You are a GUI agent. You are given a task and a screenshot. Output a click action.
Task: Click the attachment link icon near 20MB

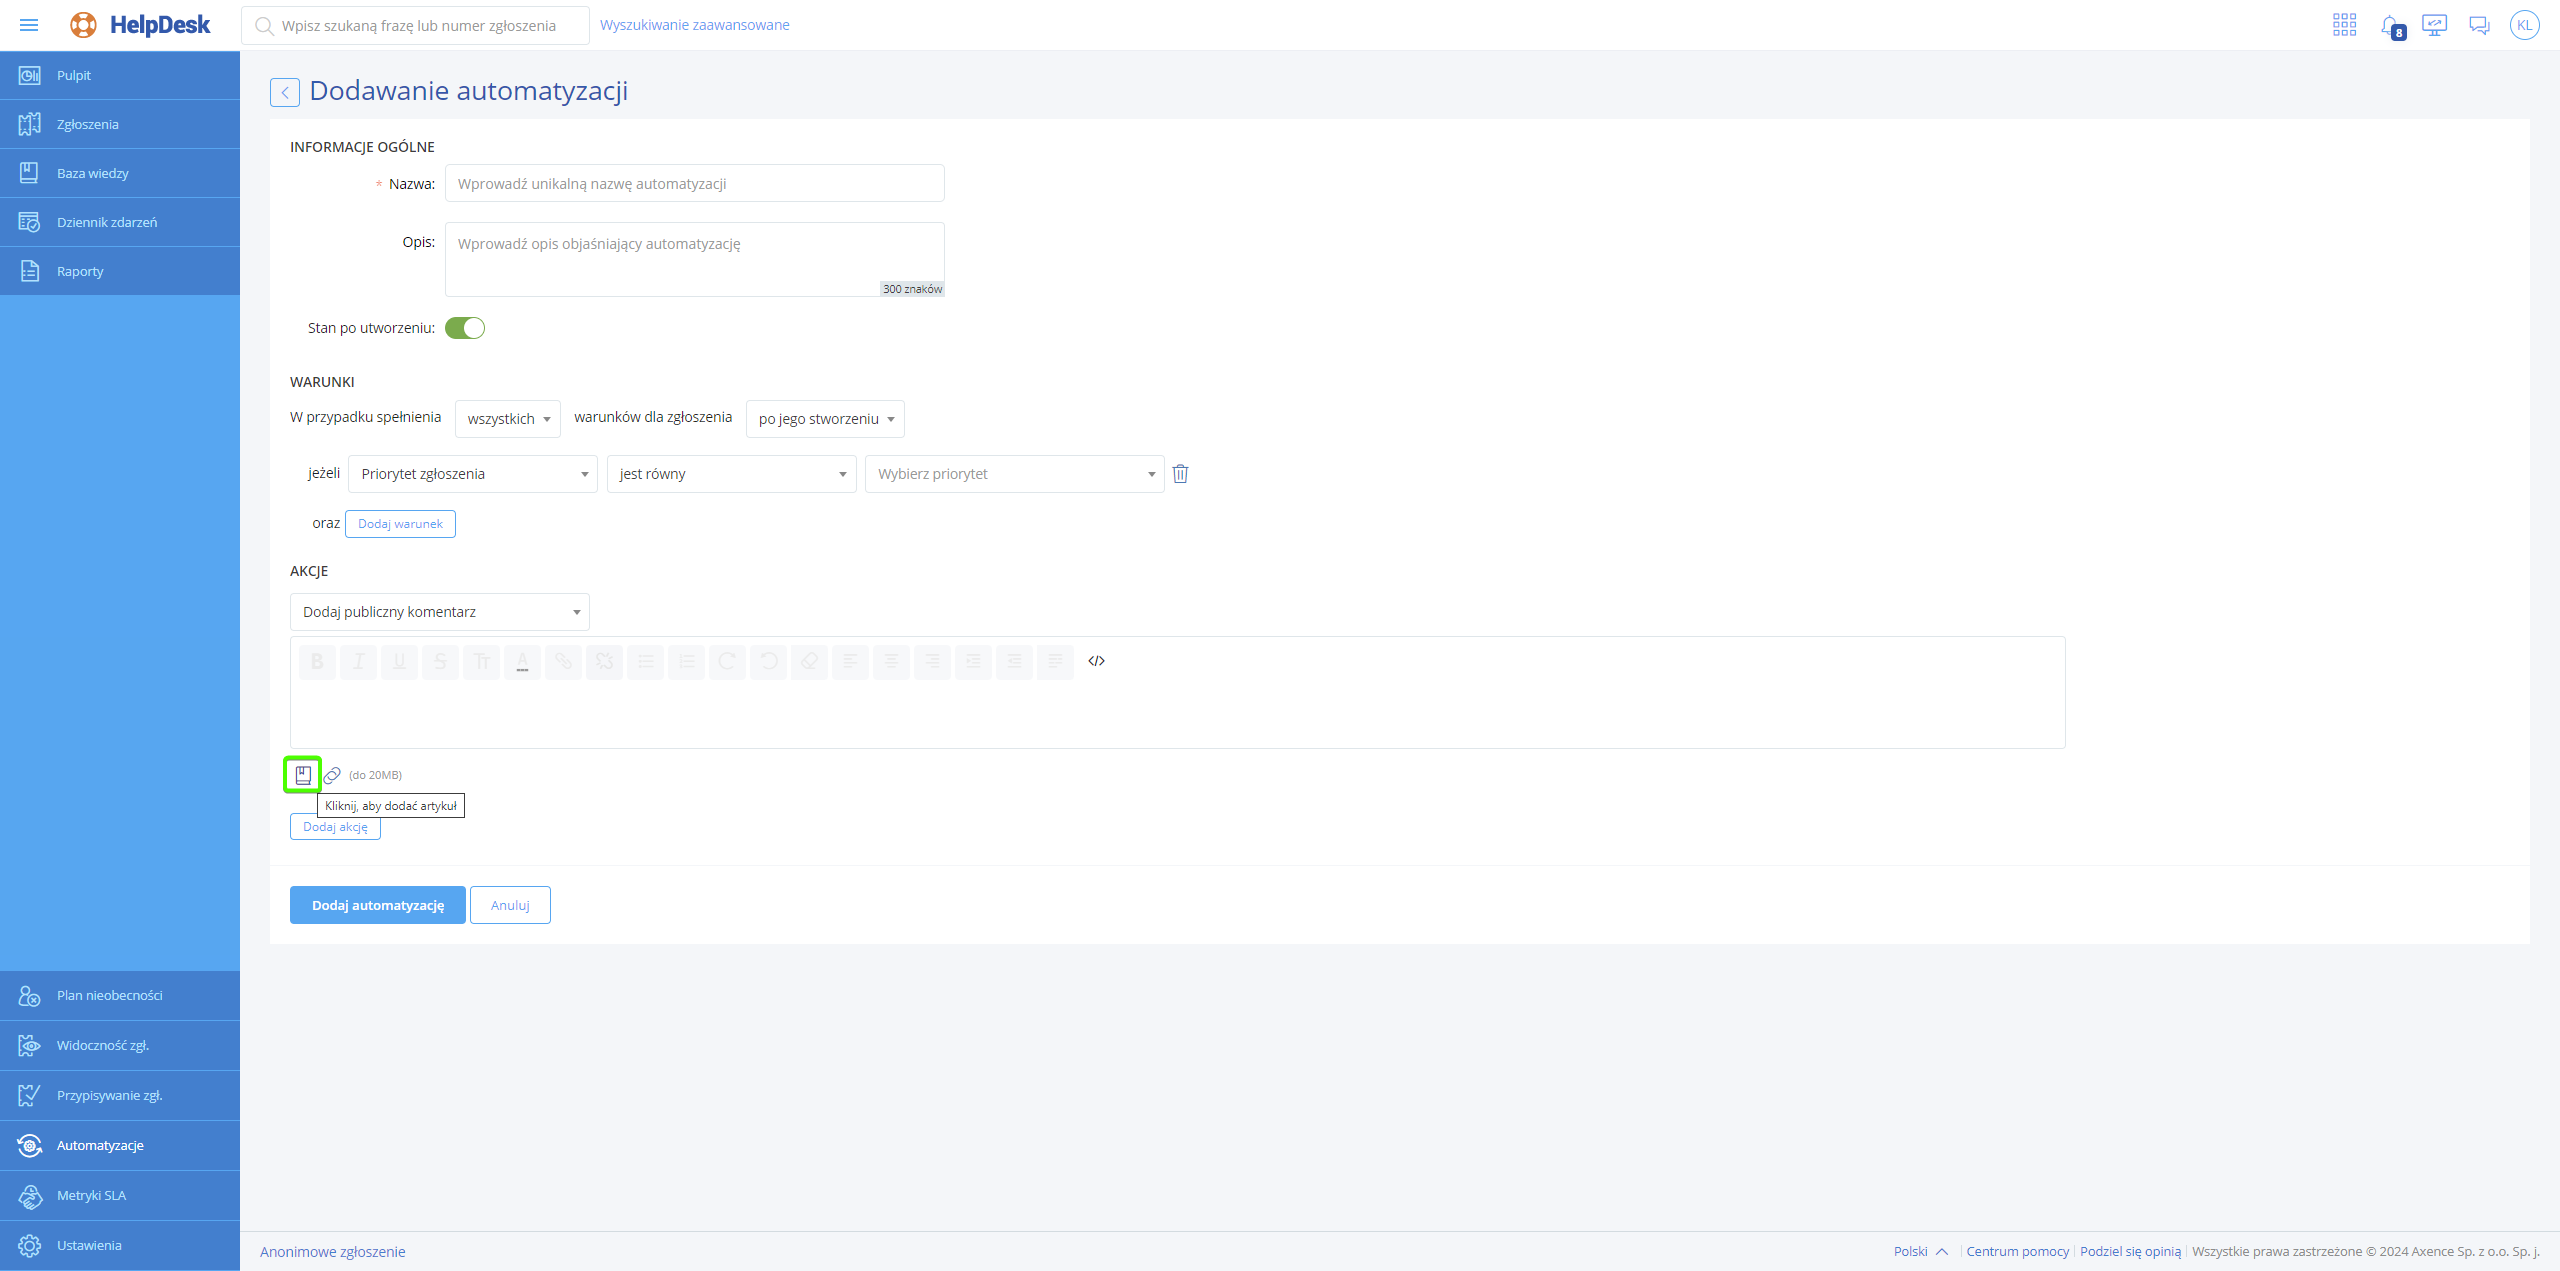click(332, 775)
